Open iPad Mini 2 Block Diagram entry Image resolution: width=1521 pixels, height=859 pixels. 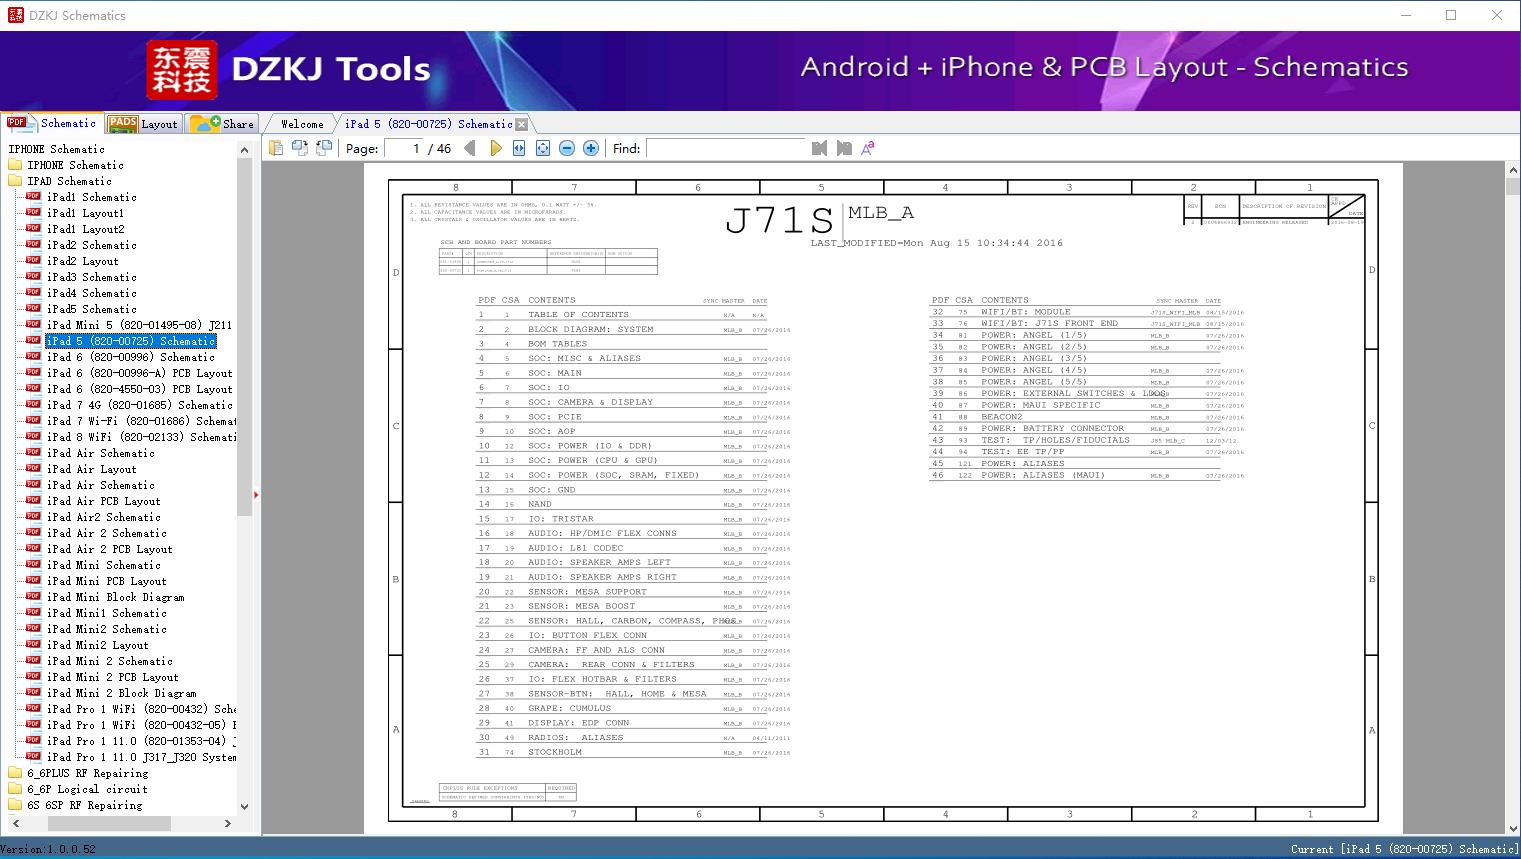pos(122,693)
